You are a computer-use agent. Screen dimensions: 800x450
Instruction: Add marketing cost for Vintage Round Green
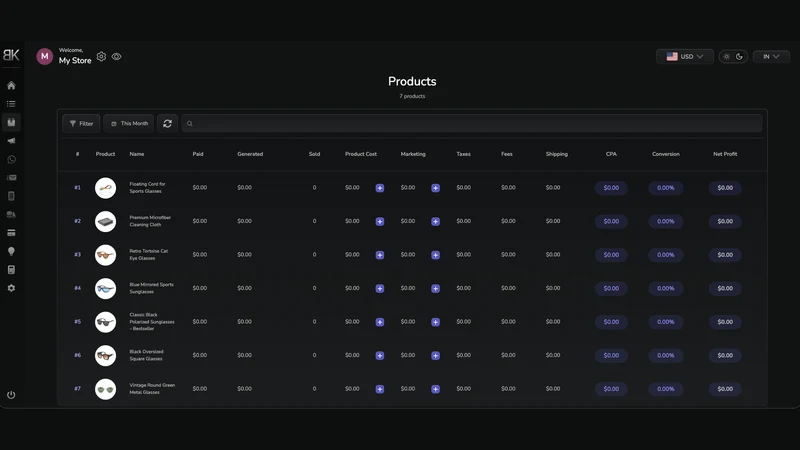(435, 389)
